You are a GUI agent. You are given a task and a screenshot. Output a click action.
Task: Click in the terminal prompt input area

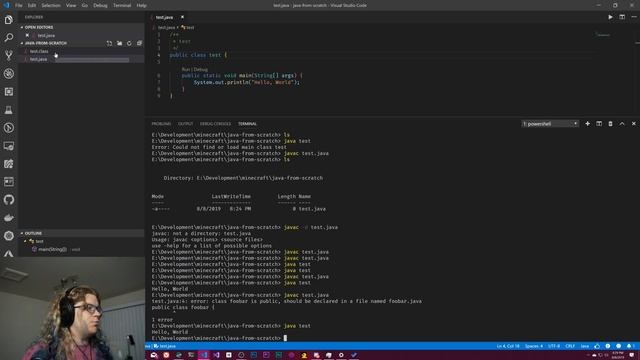285,338
